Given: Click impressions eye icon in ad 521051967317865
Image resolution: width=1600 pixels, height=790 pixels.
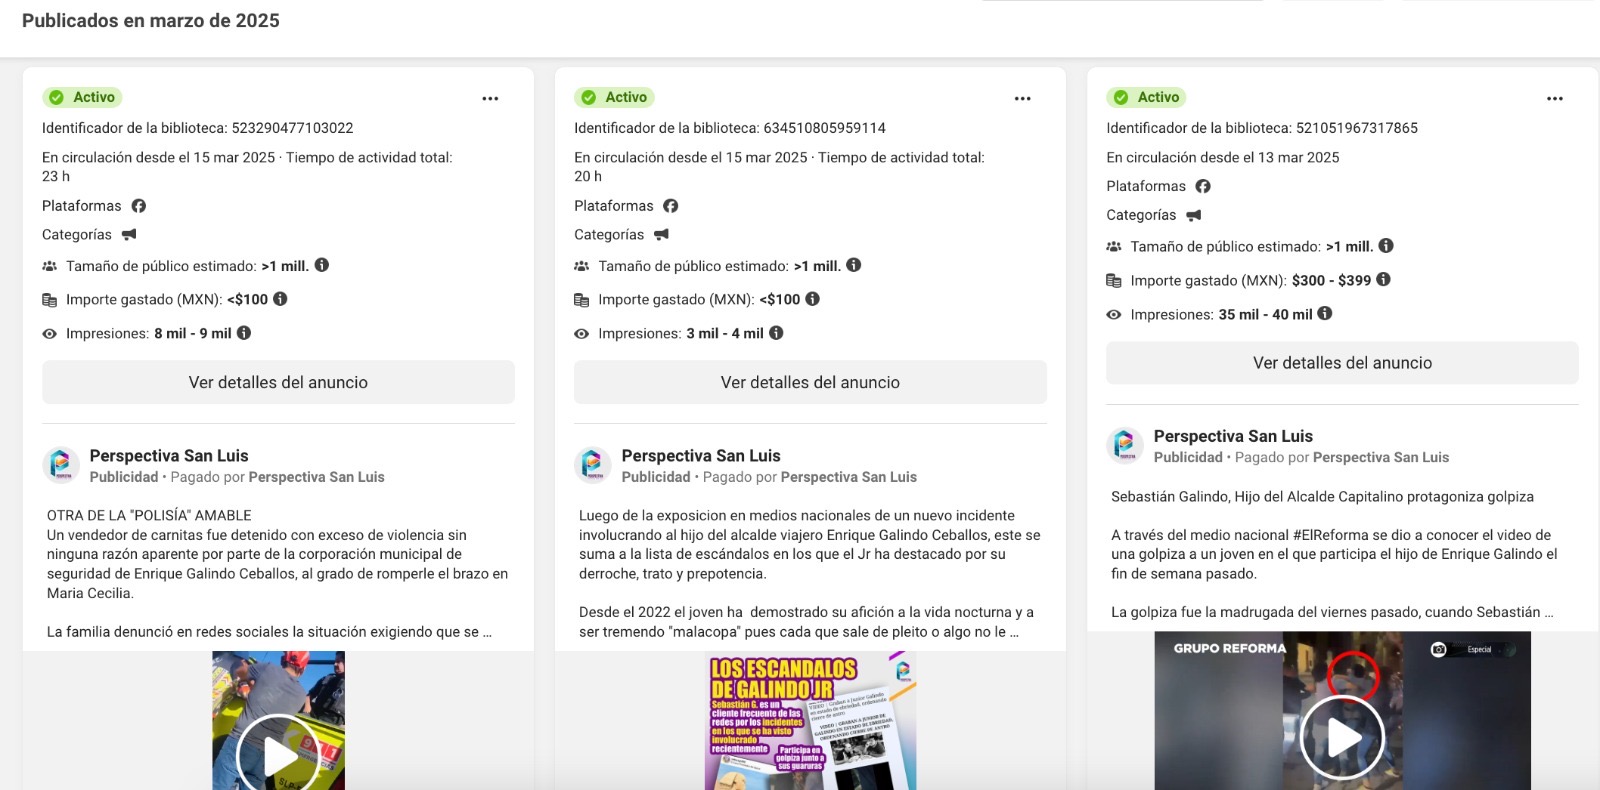Looking at the screenshot, I should 1113,314.
